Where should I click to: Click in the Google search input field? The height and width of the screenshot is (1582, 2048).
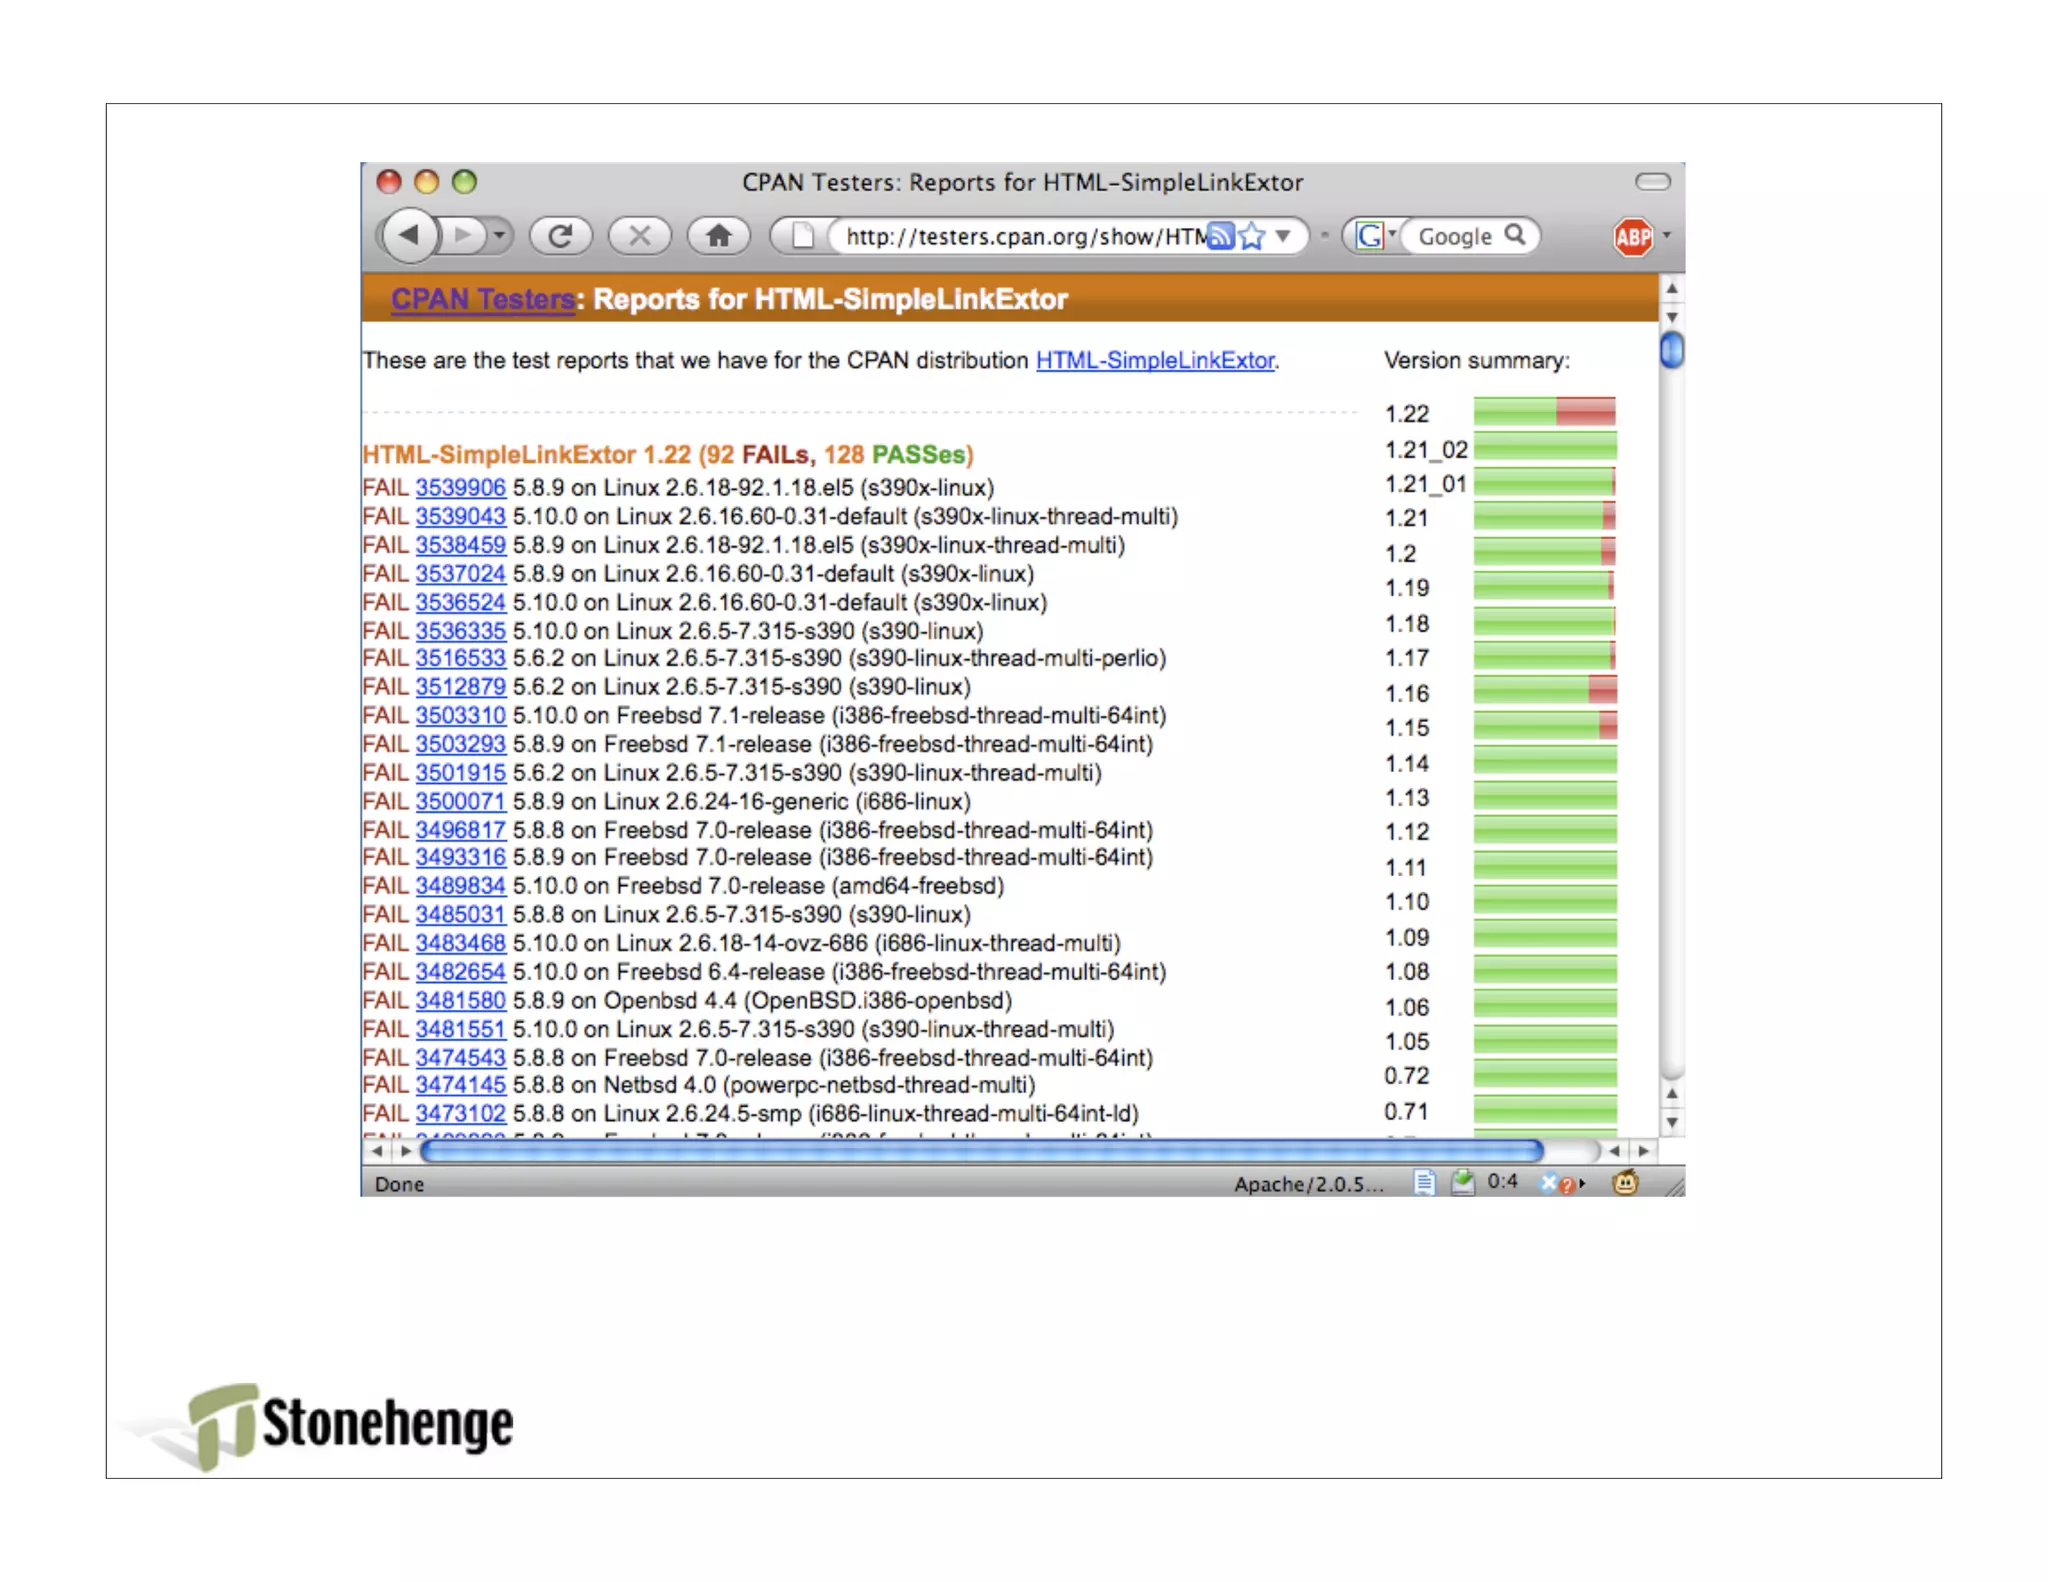(x=1455, y=237)
